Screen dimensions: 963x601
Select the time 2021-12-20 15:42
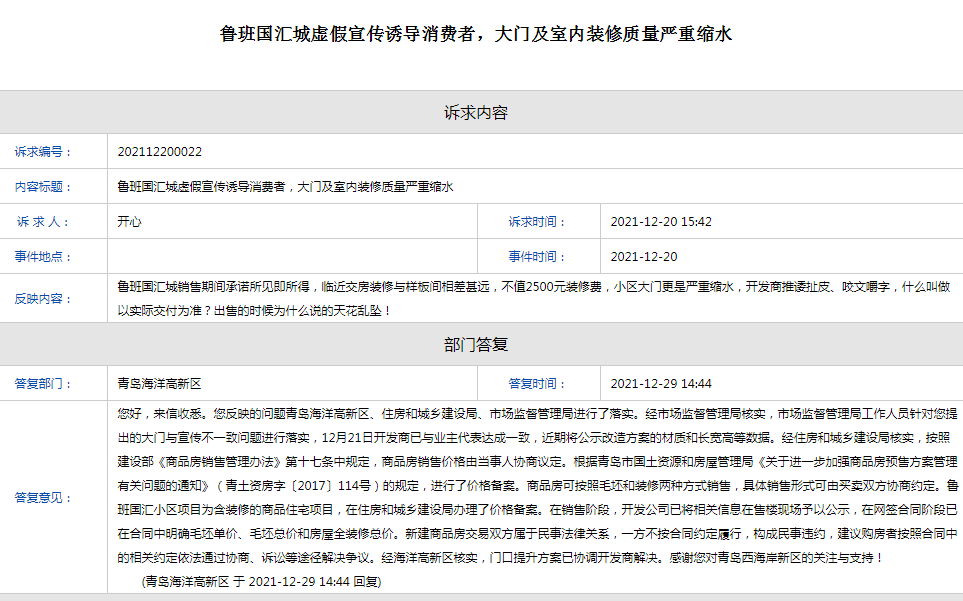point(661,222)
